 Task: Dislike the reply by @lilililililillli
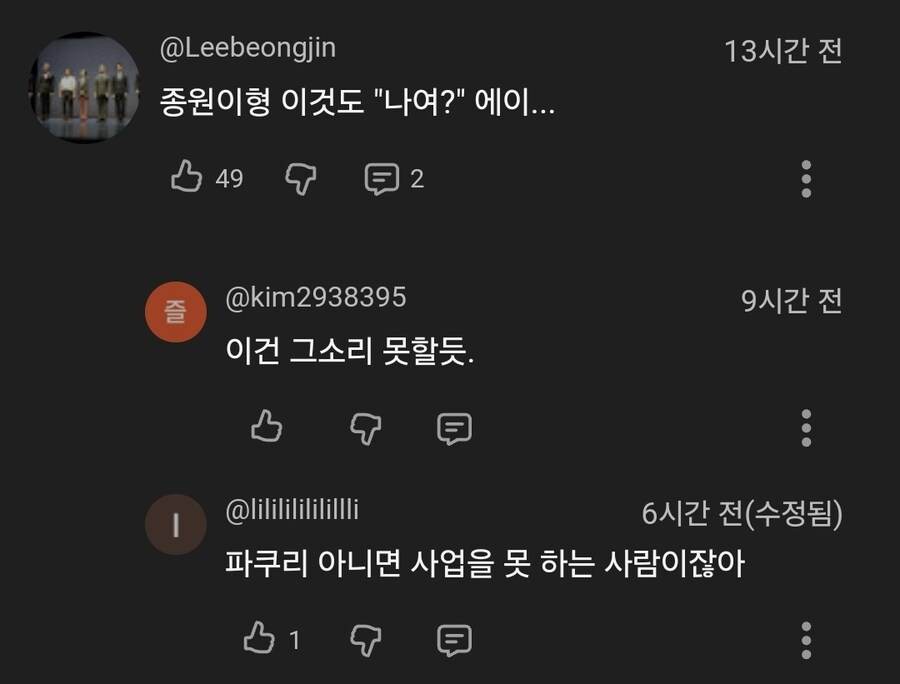pyautogui.click(x=366, y=638)
